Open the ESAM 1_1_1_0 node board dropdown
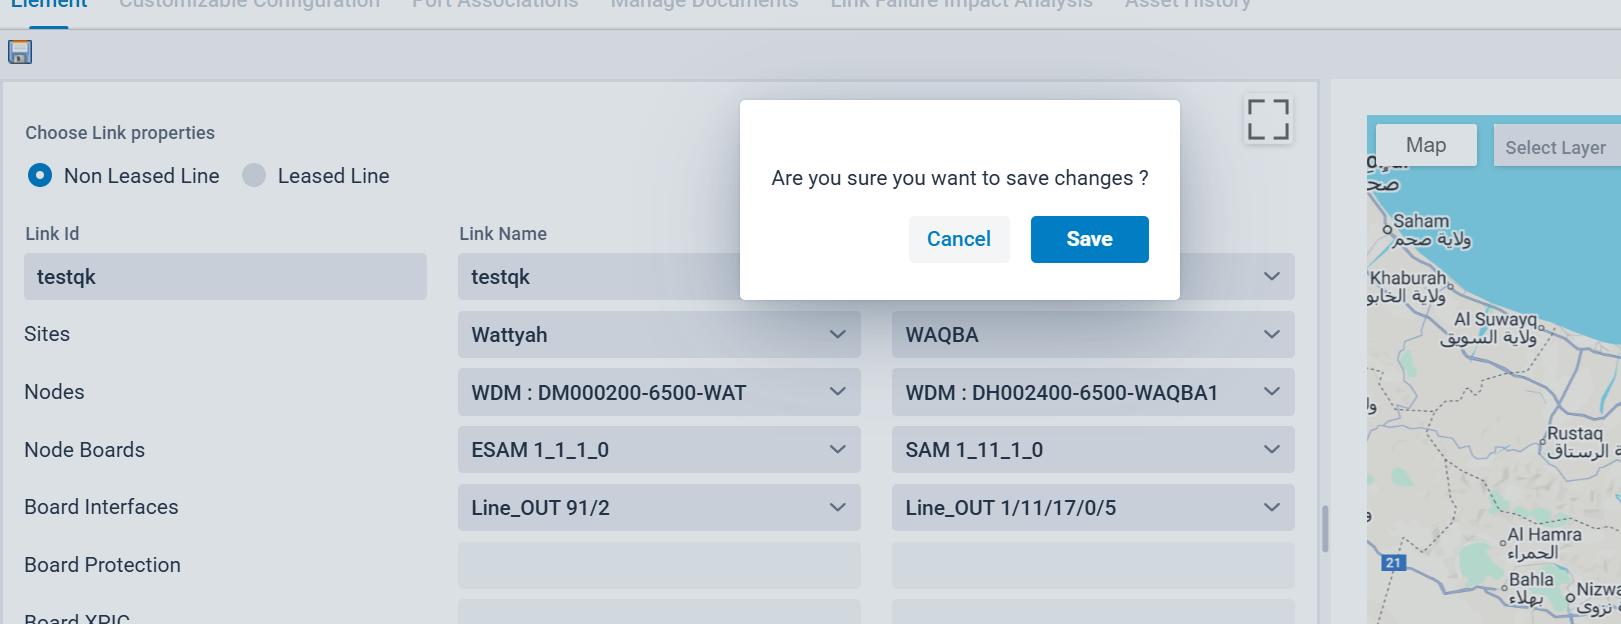The width and height of the screenshot is (1621, 624). click(659, 450)
